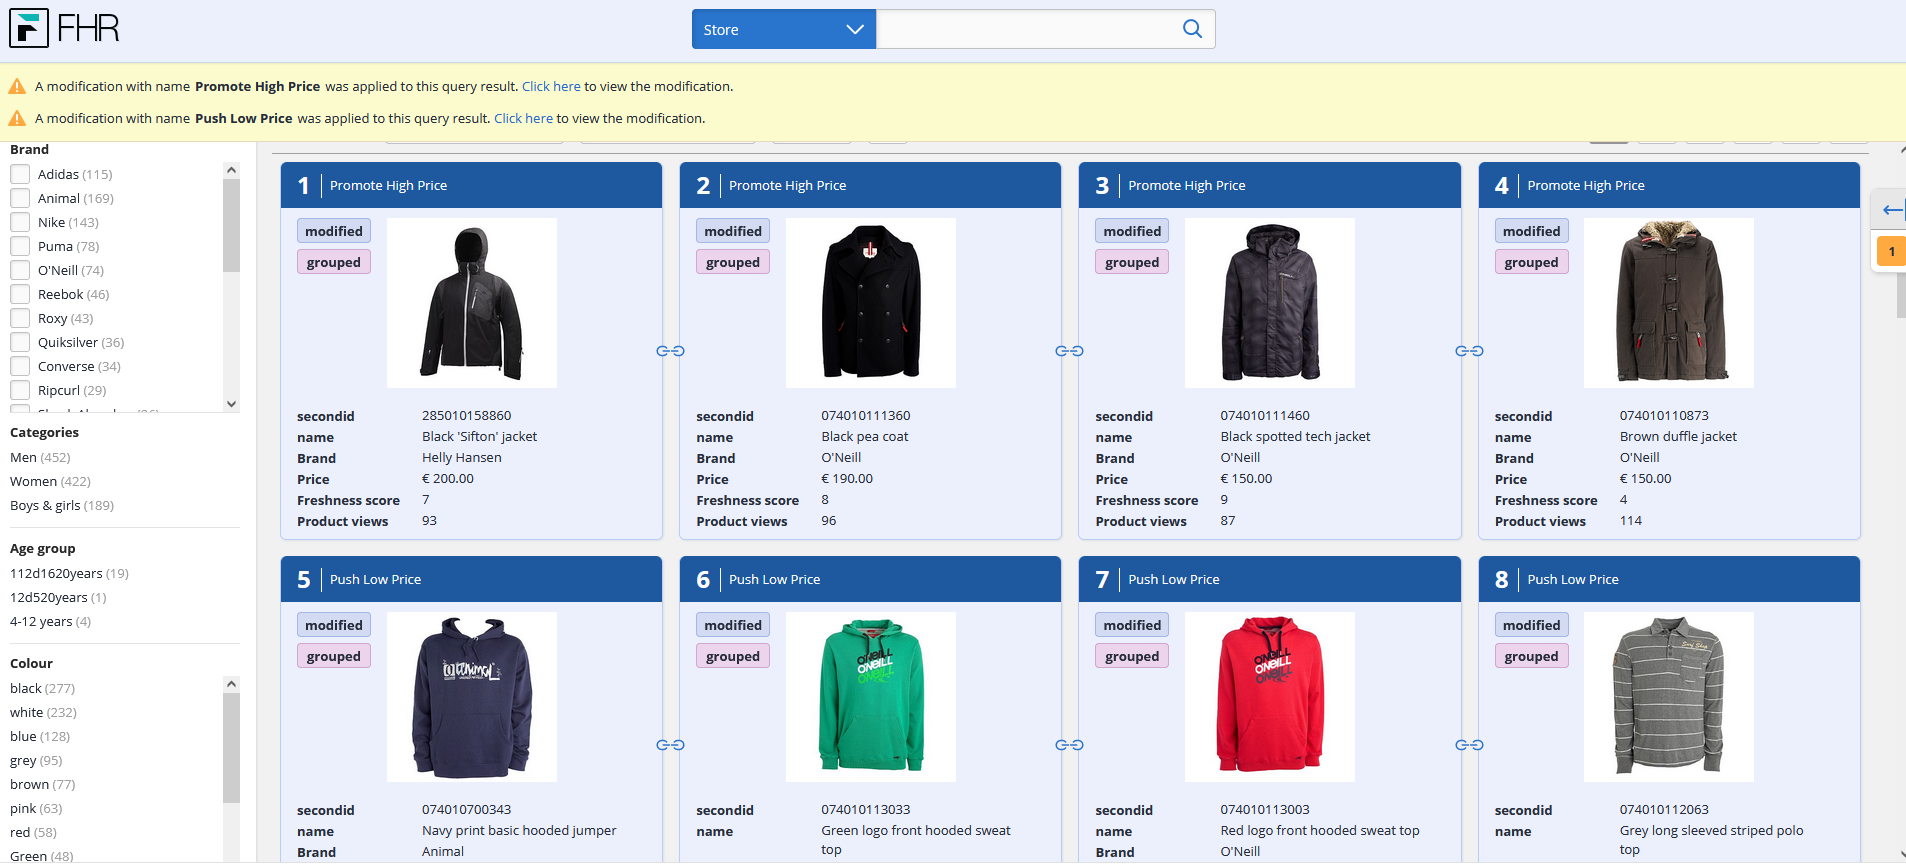Viewport: 1906px width, 865px height.
Task: Tick the Adidas brand checkbox
Action: (x=20, y=174)
